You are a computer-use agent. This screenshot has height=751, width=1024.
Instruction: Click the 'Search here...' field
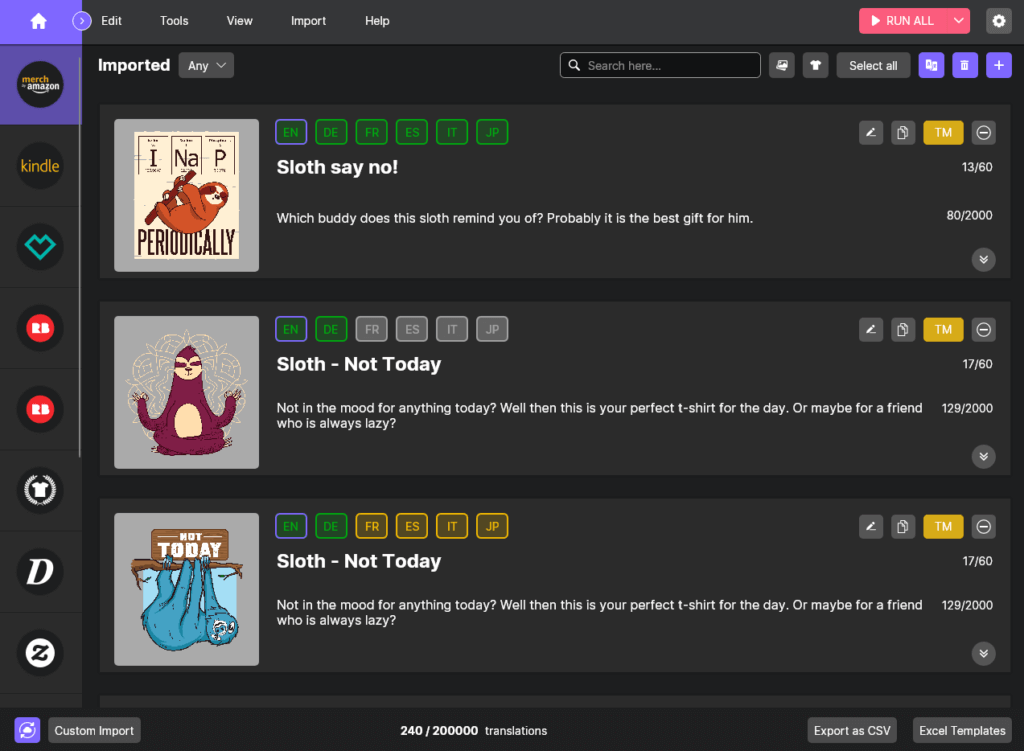[x=665, y=66]
